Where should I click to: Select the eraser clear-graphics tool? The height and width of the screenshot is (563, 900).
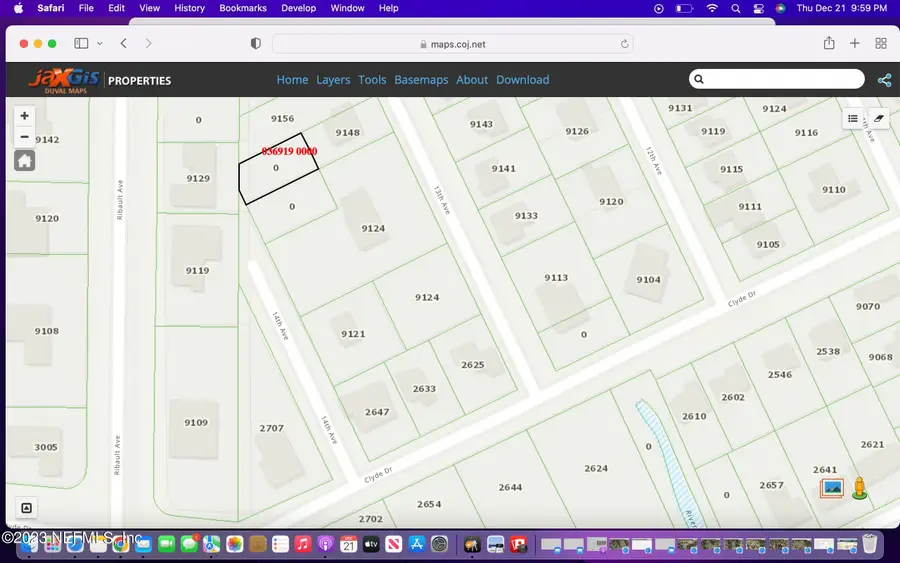point(879,119)
